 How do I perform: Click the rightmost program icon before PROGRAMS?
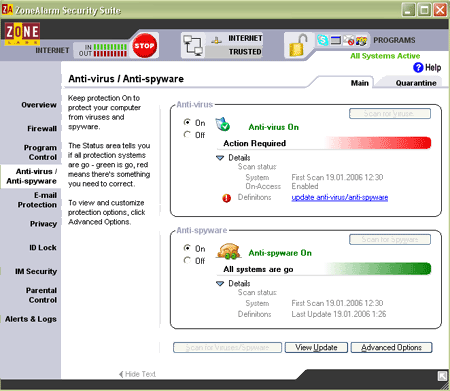(x=361, y=41)
